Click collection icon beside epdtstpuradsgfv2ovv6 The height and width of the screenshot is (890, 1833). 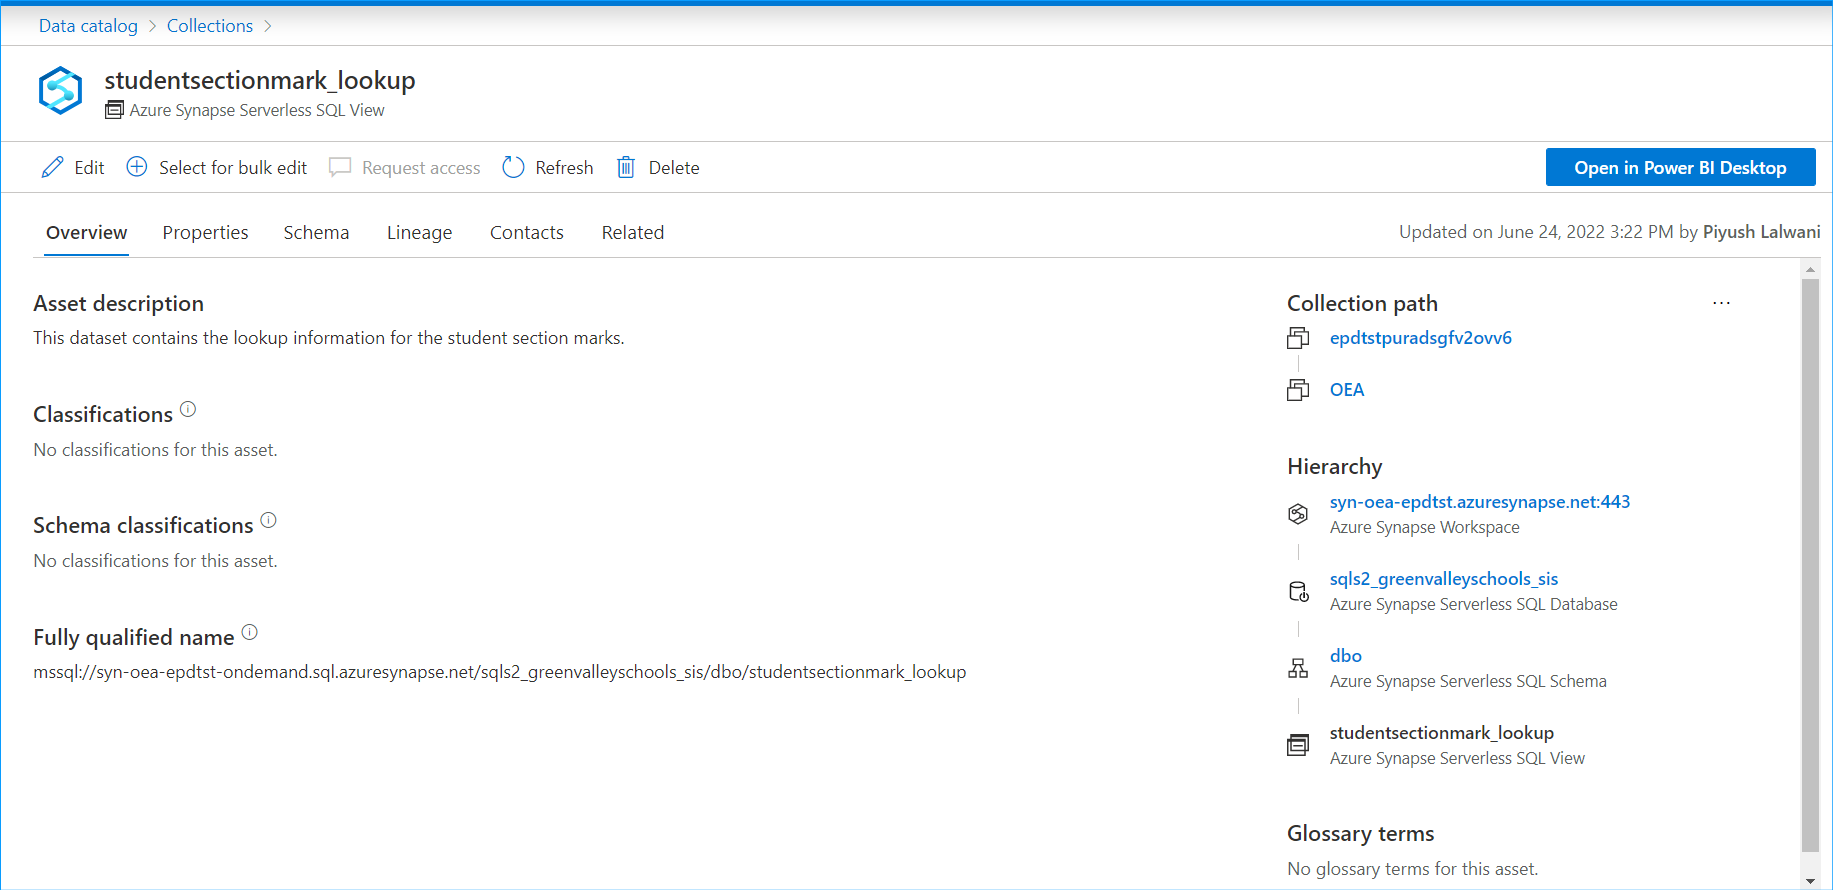tap(1298, 338)
